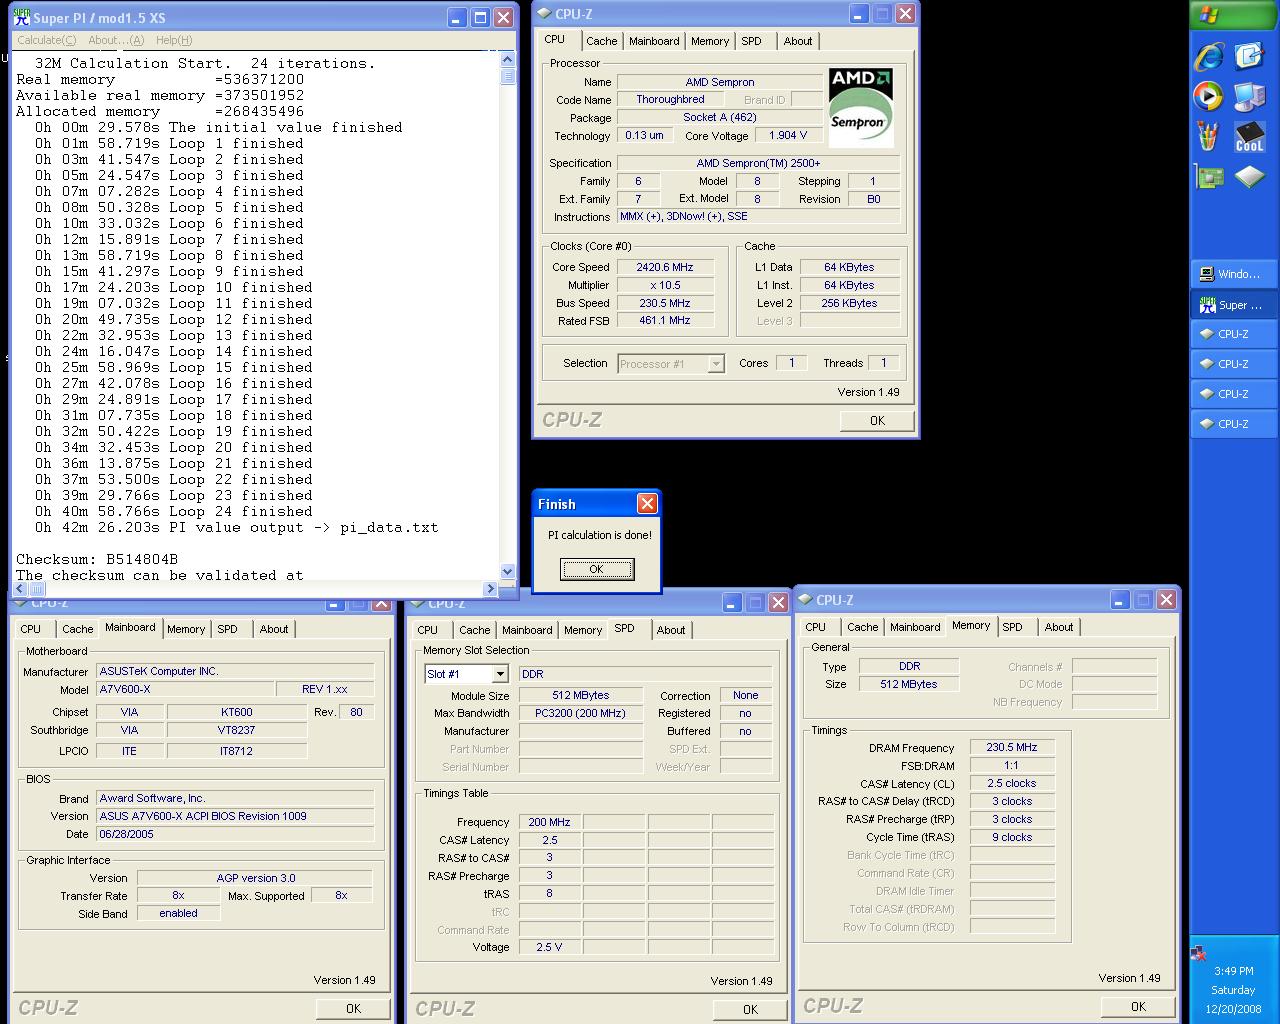Launch Internet Explorer from quick launch
1280x1024 pixels.
(1209, 56)
